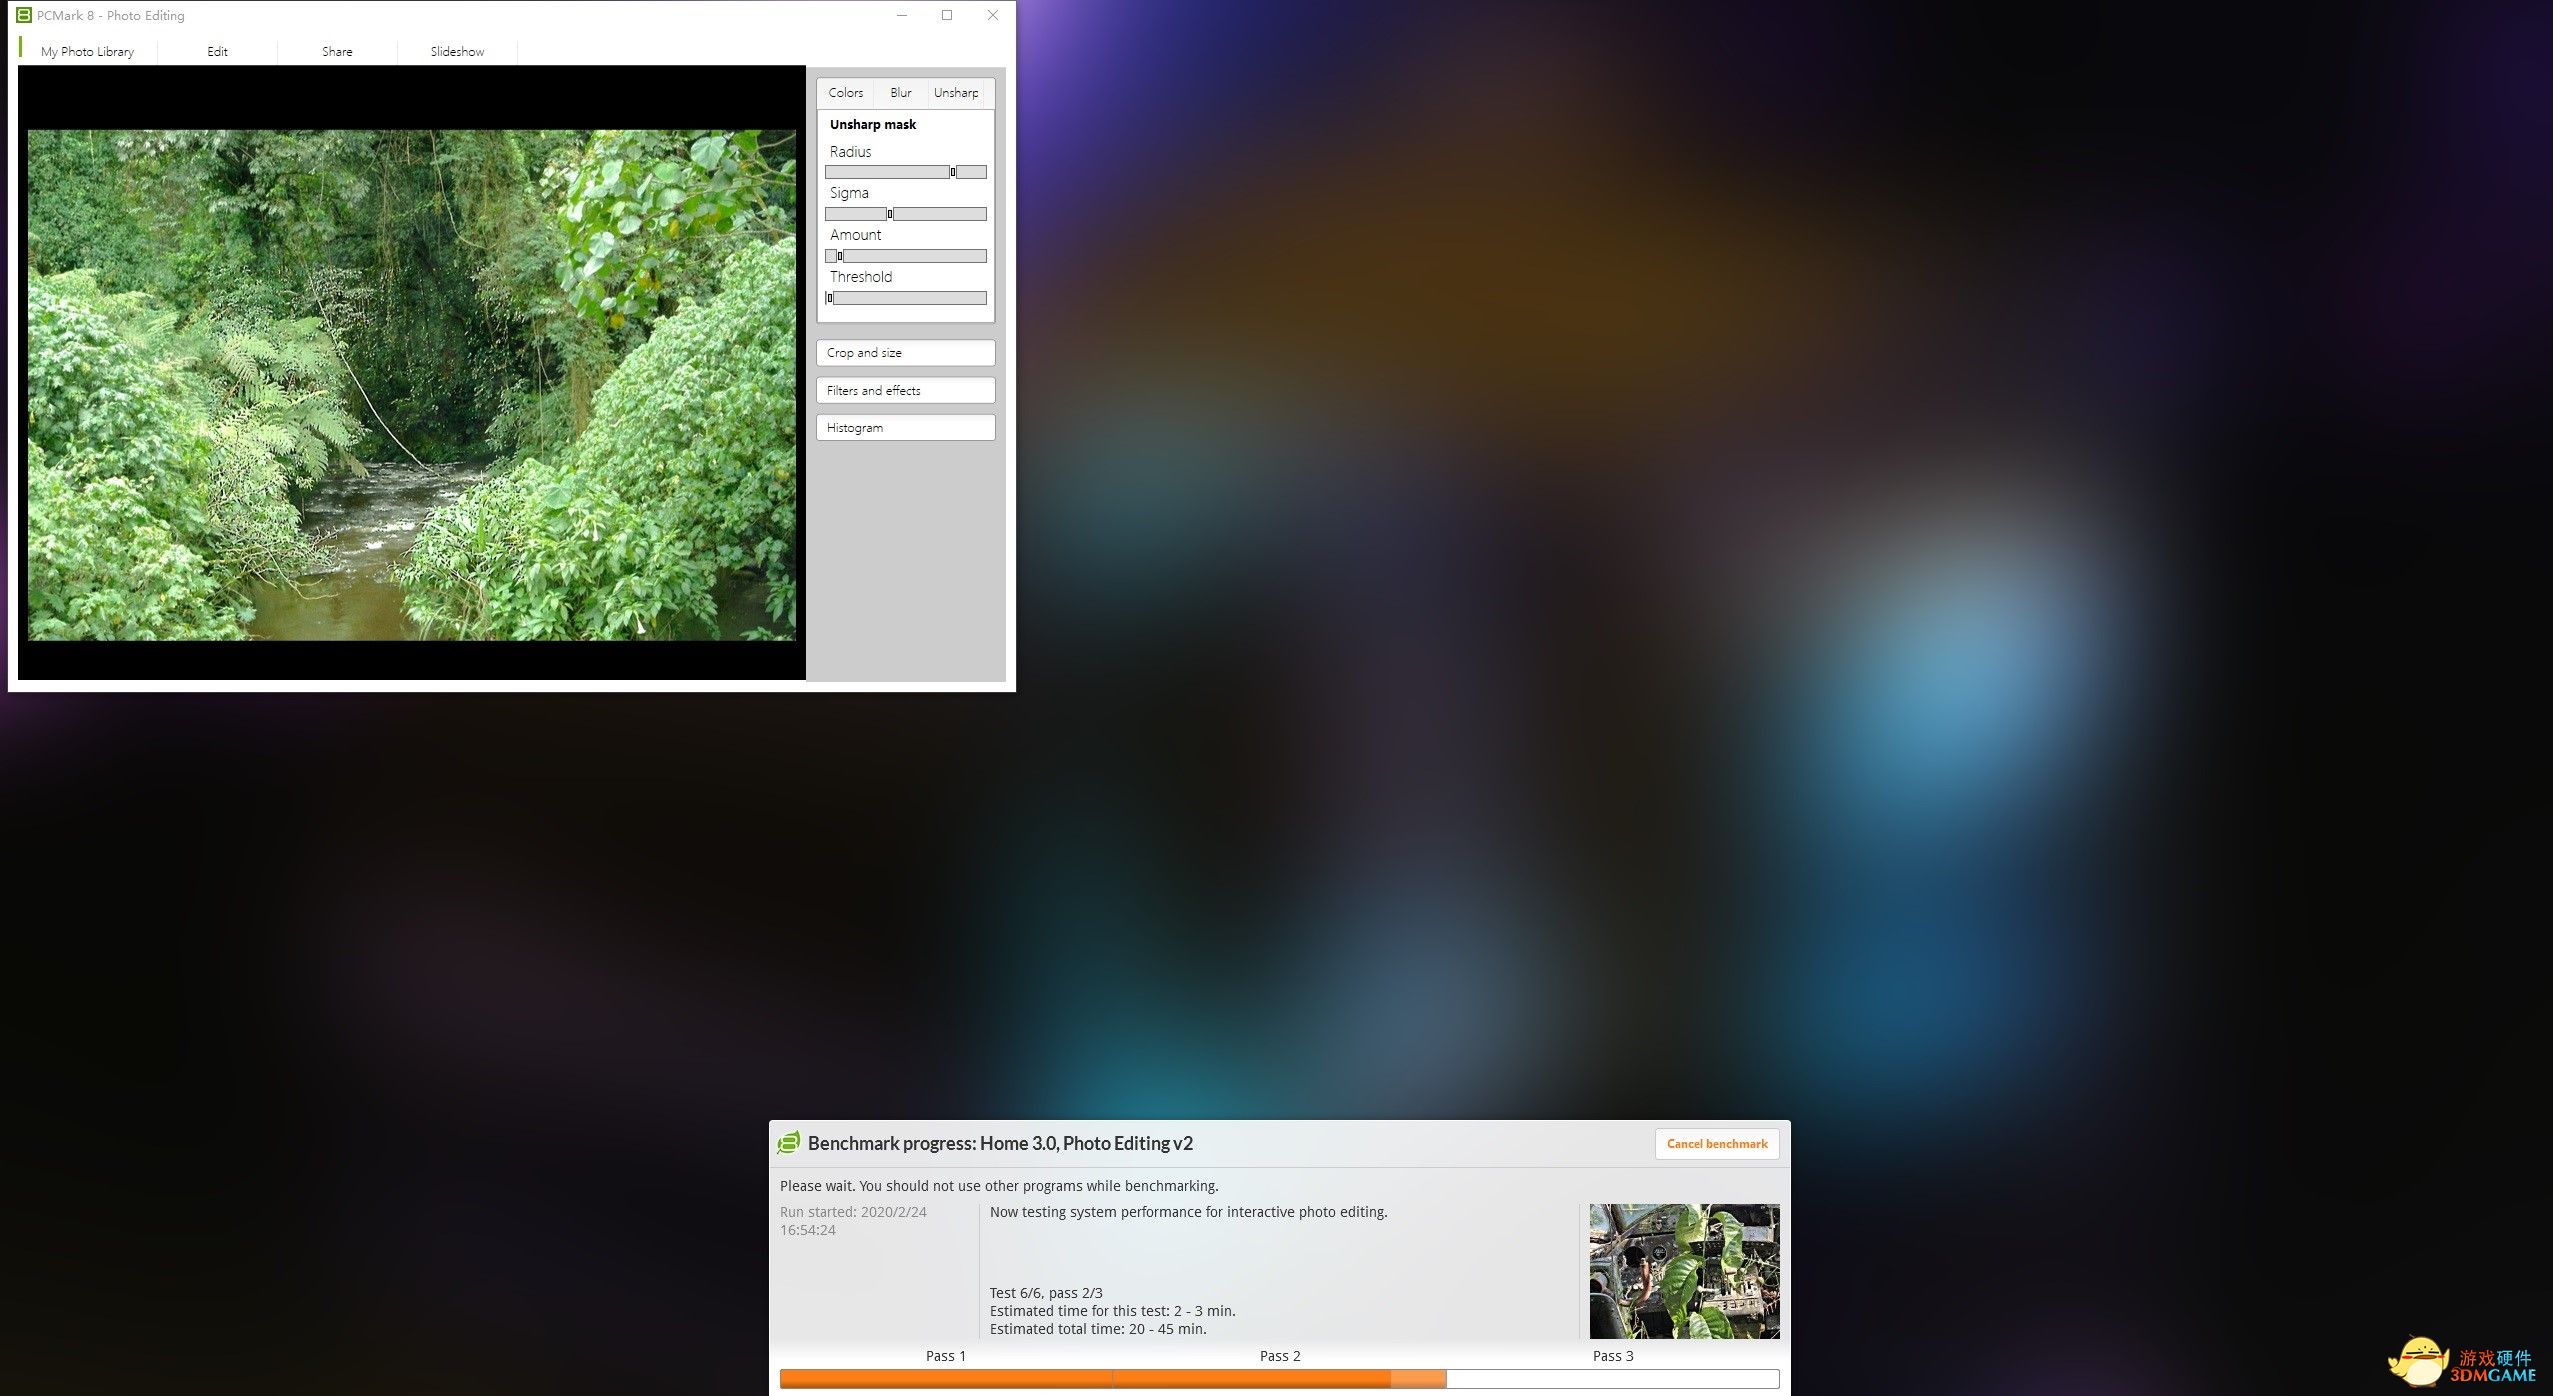Select the Unsharp adjustment tab

coord(956,93)
